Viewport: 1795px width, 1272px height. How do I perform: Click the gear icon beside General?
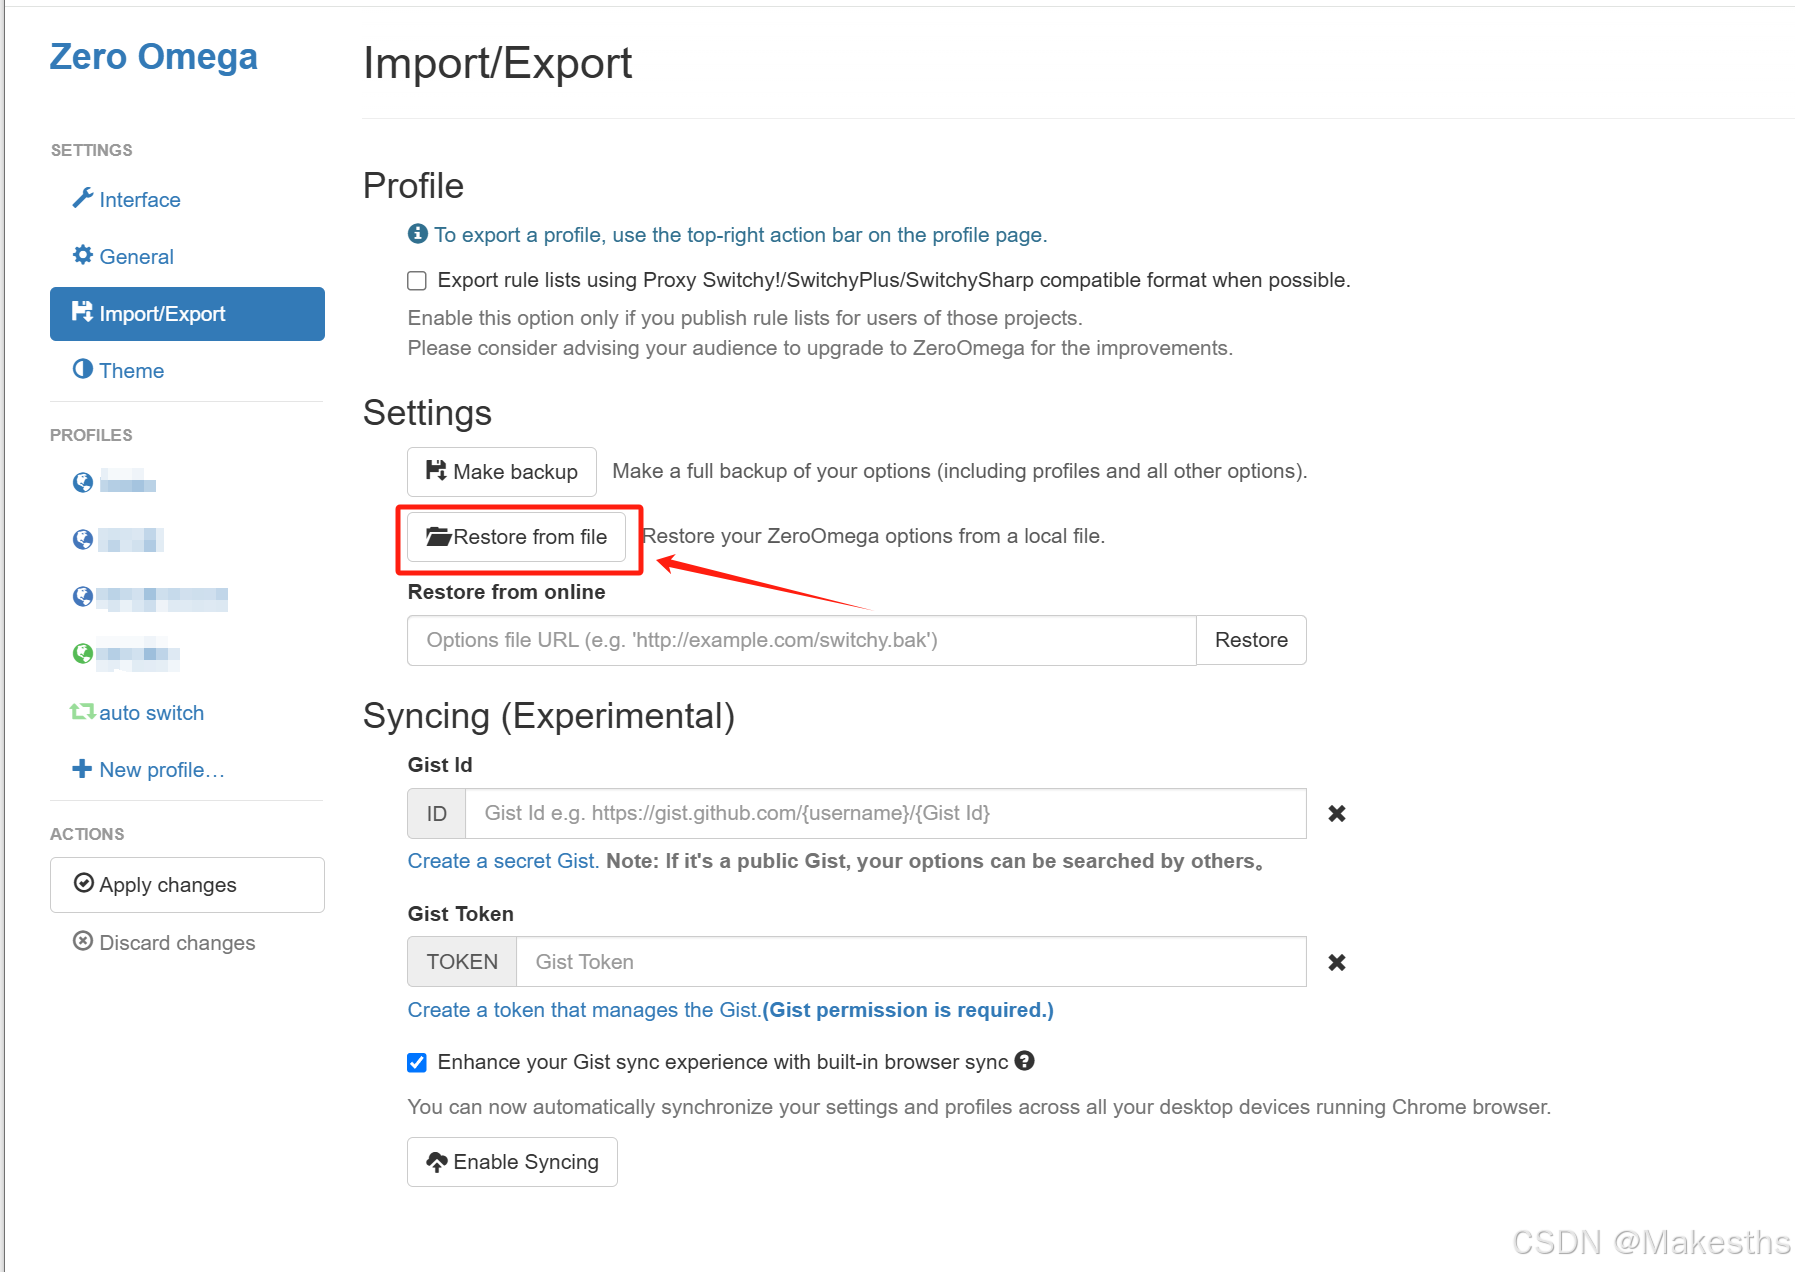(83, 255)
